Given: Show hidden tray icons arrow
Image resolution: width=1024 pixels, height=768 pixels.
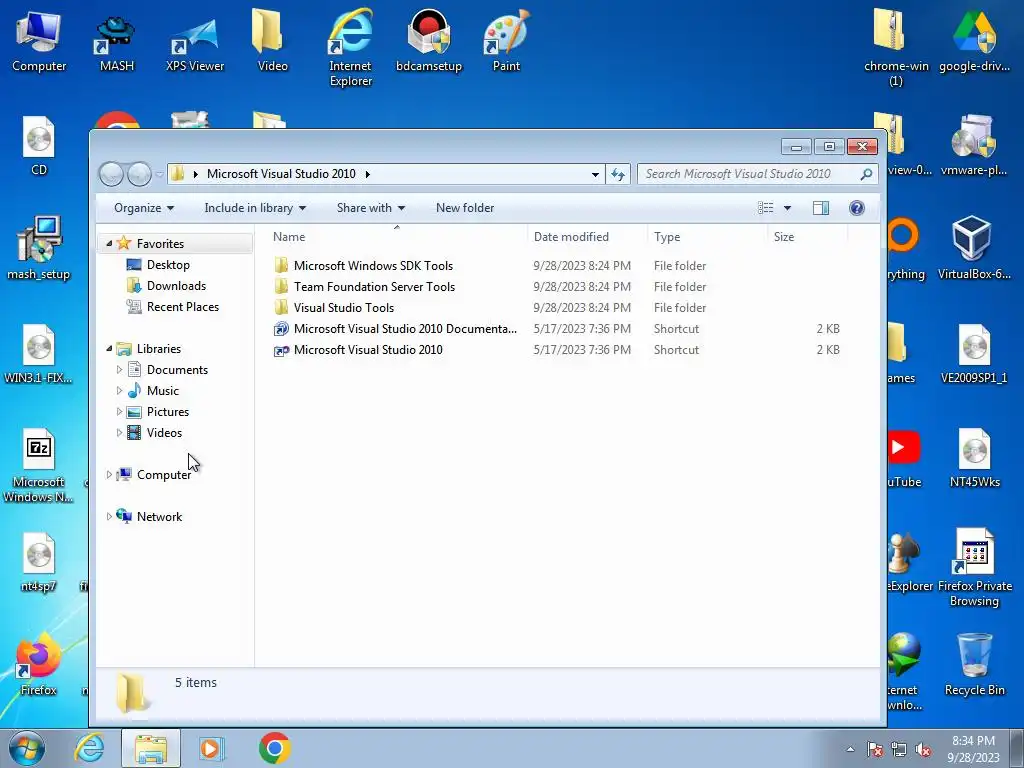Looking at the screenshot, I should (x=850, y=749).
